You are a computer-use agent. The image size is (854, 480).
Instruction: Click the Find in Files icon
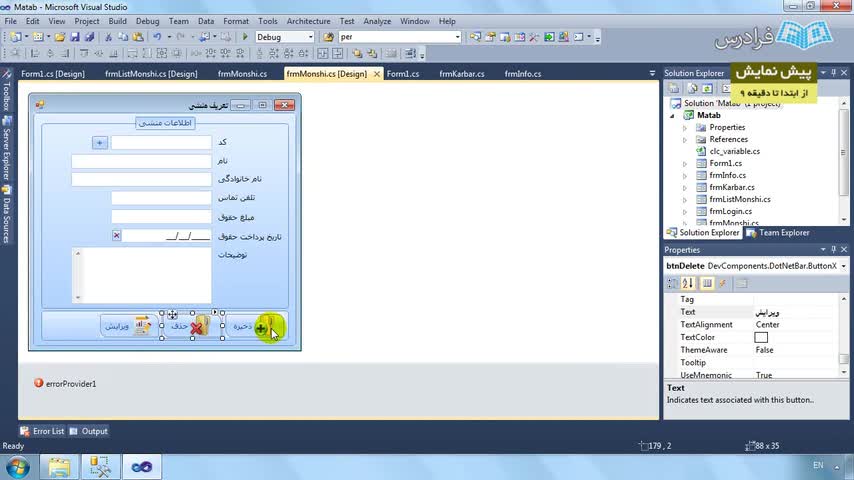(328, 37)
